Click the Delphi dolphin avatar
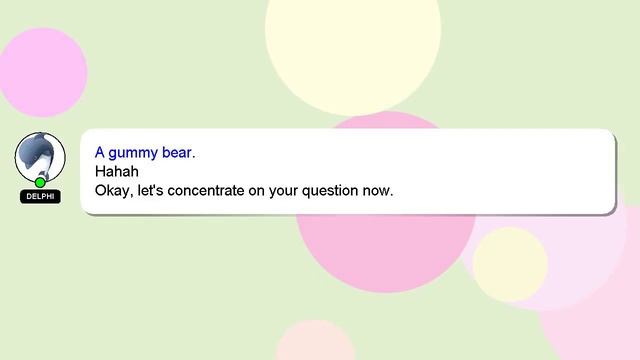640x360 pixels. 40,157
